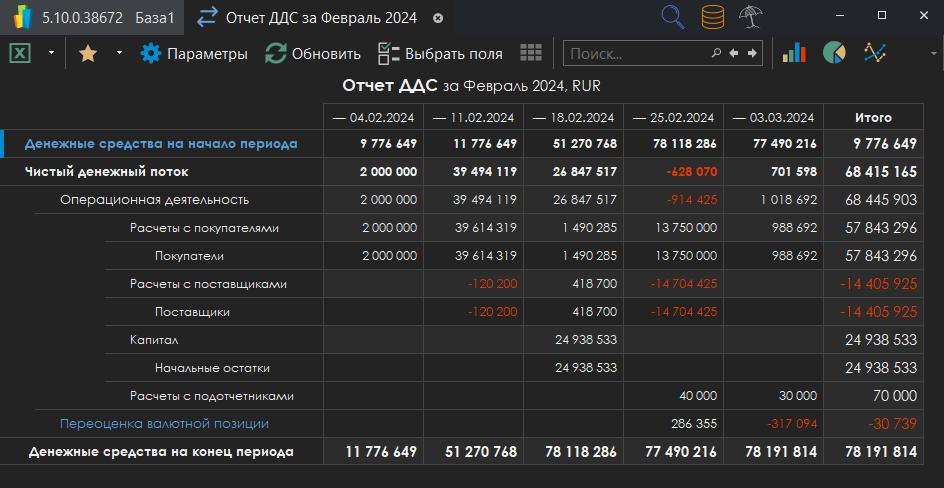The image size is (944, 488).
Task: Click the Excel export icon
Action: click(19, 54)
